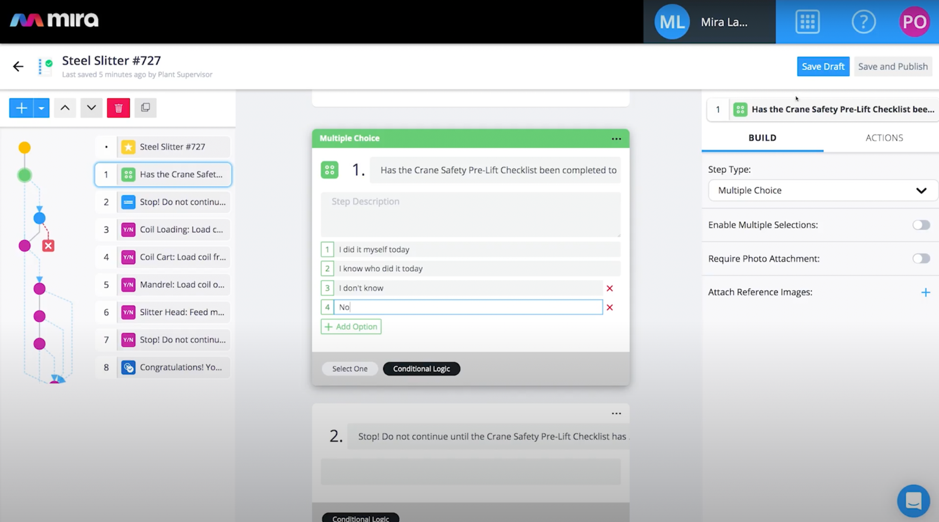The width and height of the screenshot is (939, 522).
Task: Move step down with the down chevron
Action: click(91, 108)
